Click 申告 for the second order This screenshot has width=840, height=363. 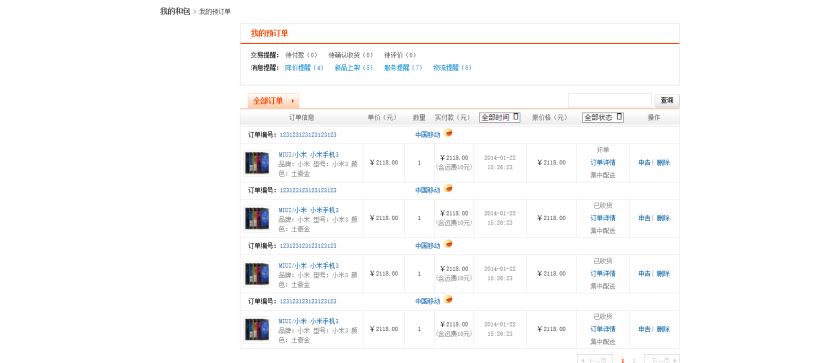(x=644, y=218)
